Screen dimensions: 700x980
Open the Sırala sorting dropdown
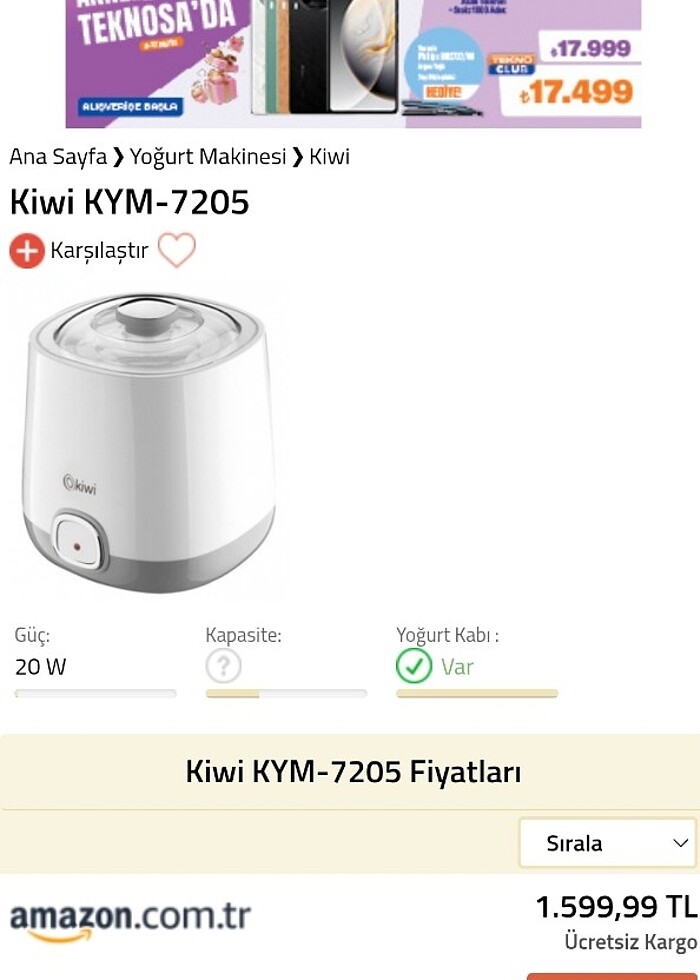coord(608,843)
